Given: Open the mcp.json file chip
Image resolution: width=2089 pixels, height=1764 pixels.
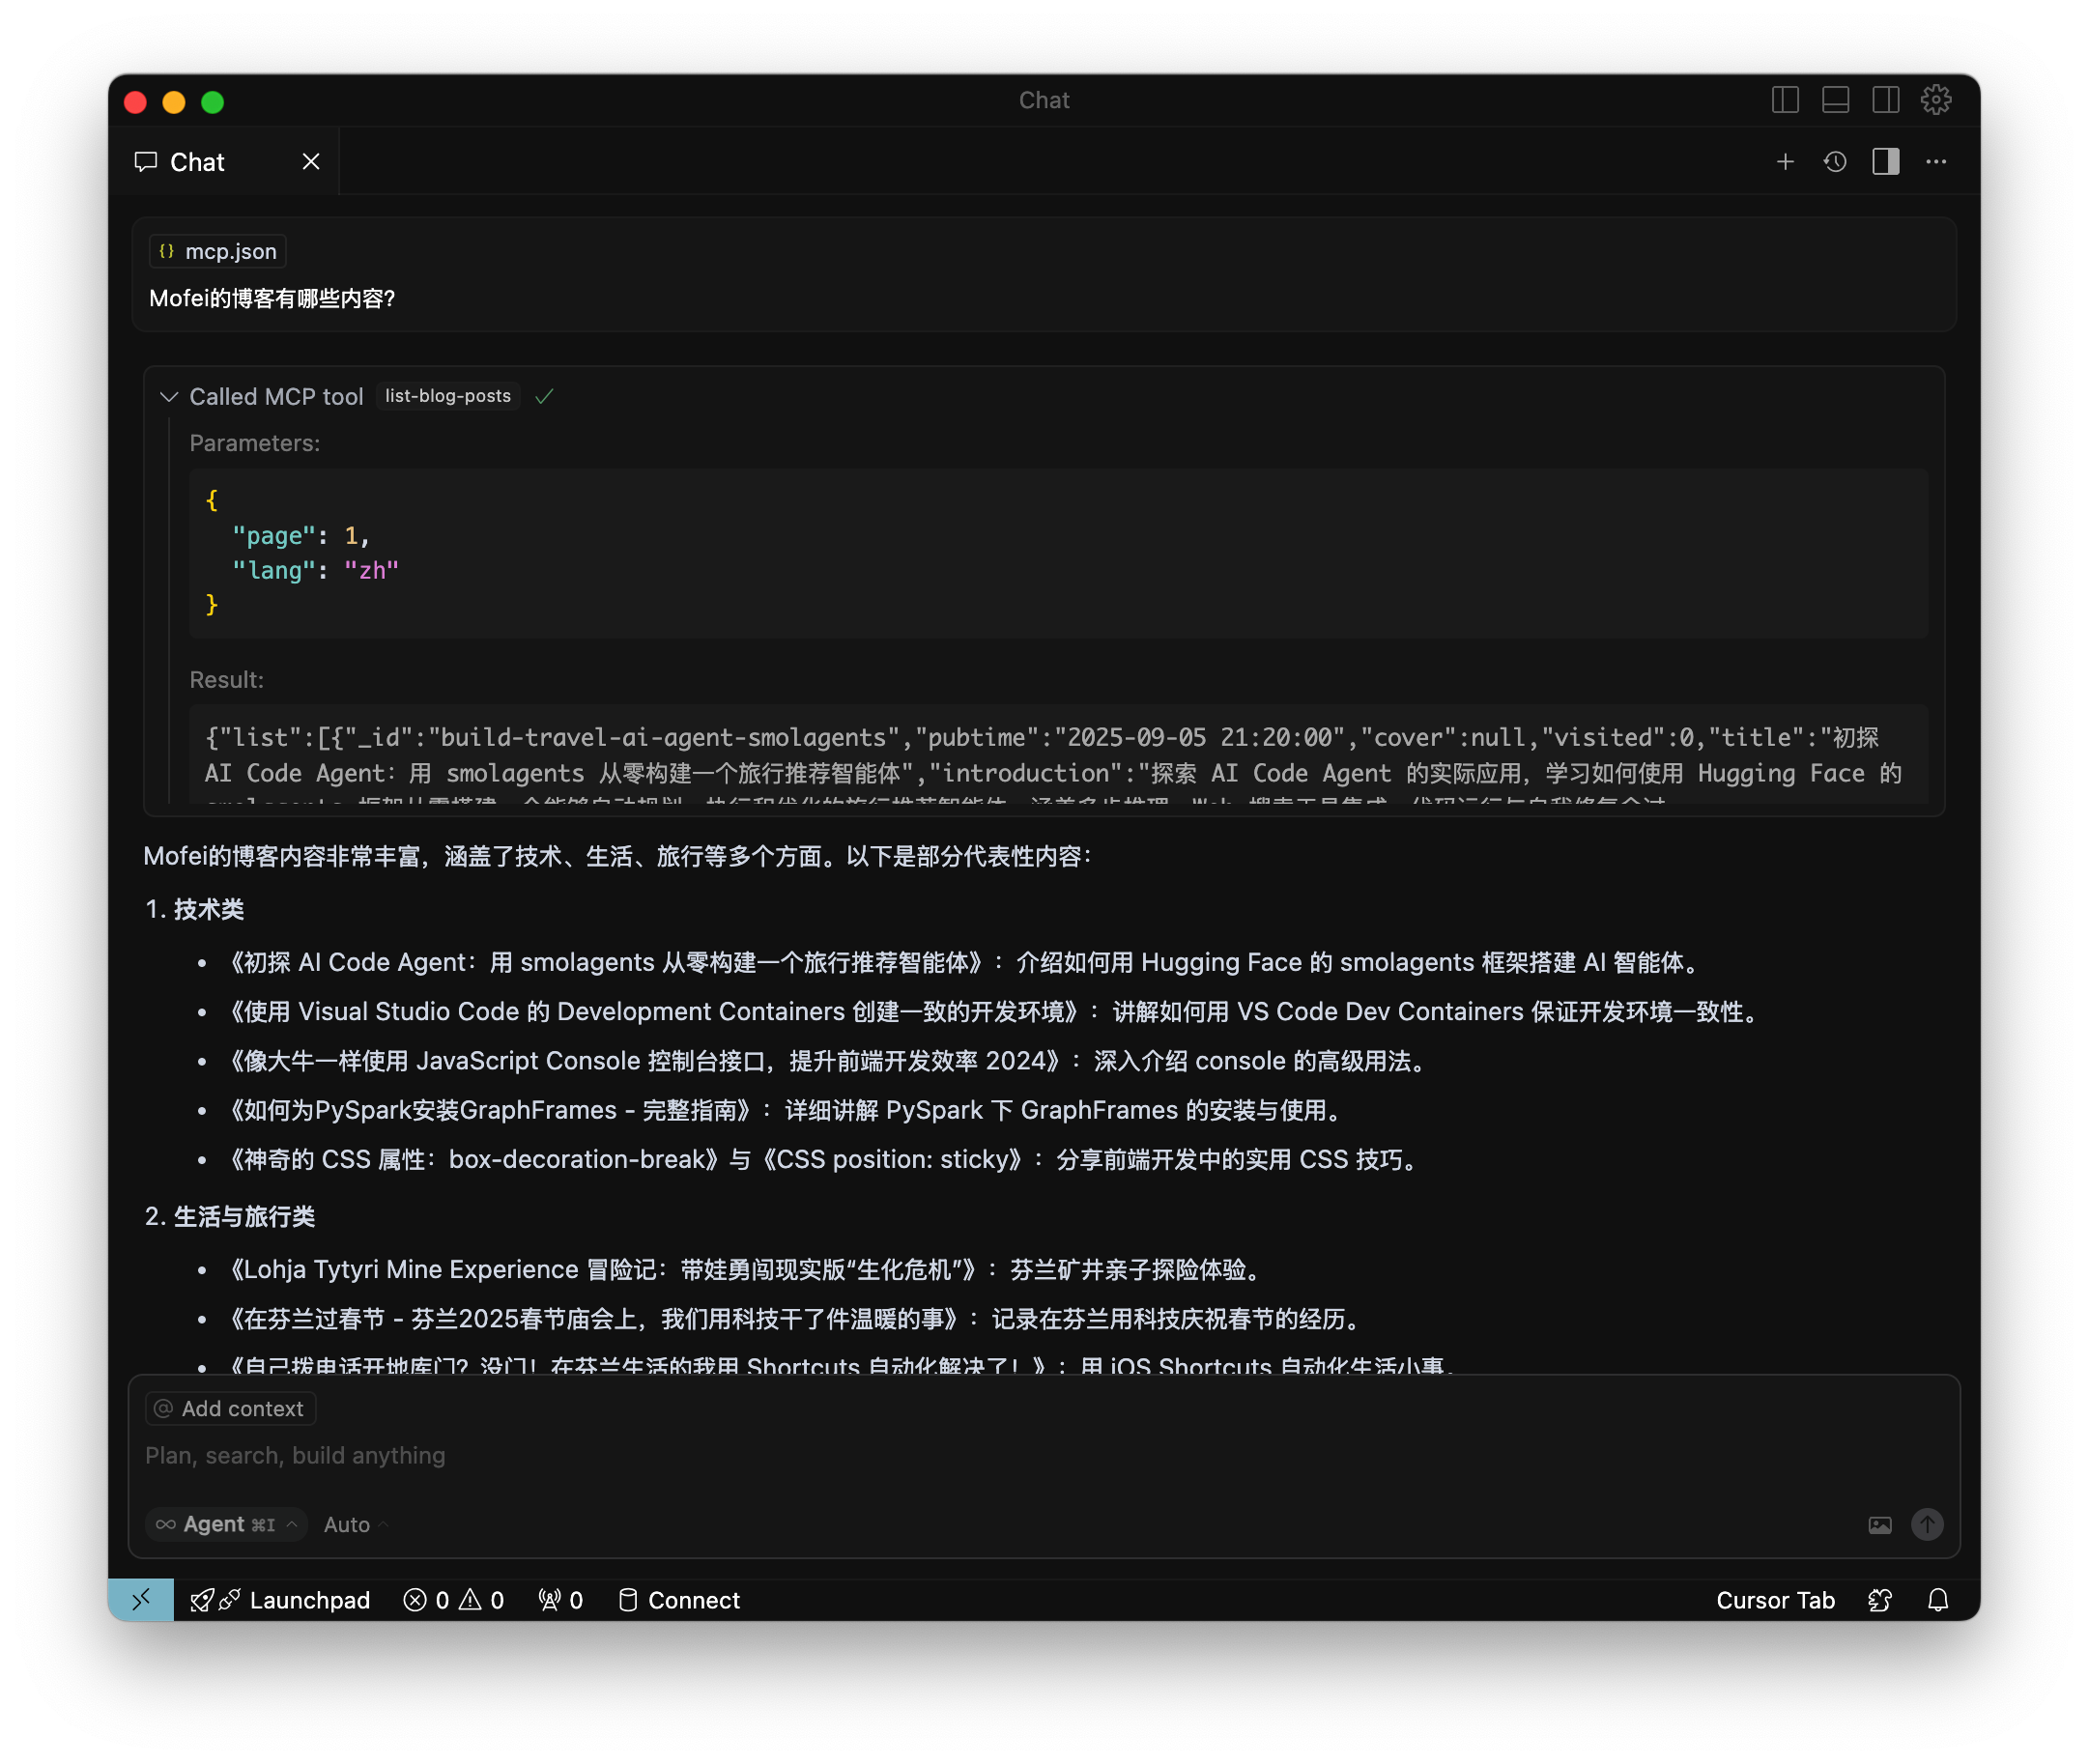Looking at the screenshot, I should (218, 252).
